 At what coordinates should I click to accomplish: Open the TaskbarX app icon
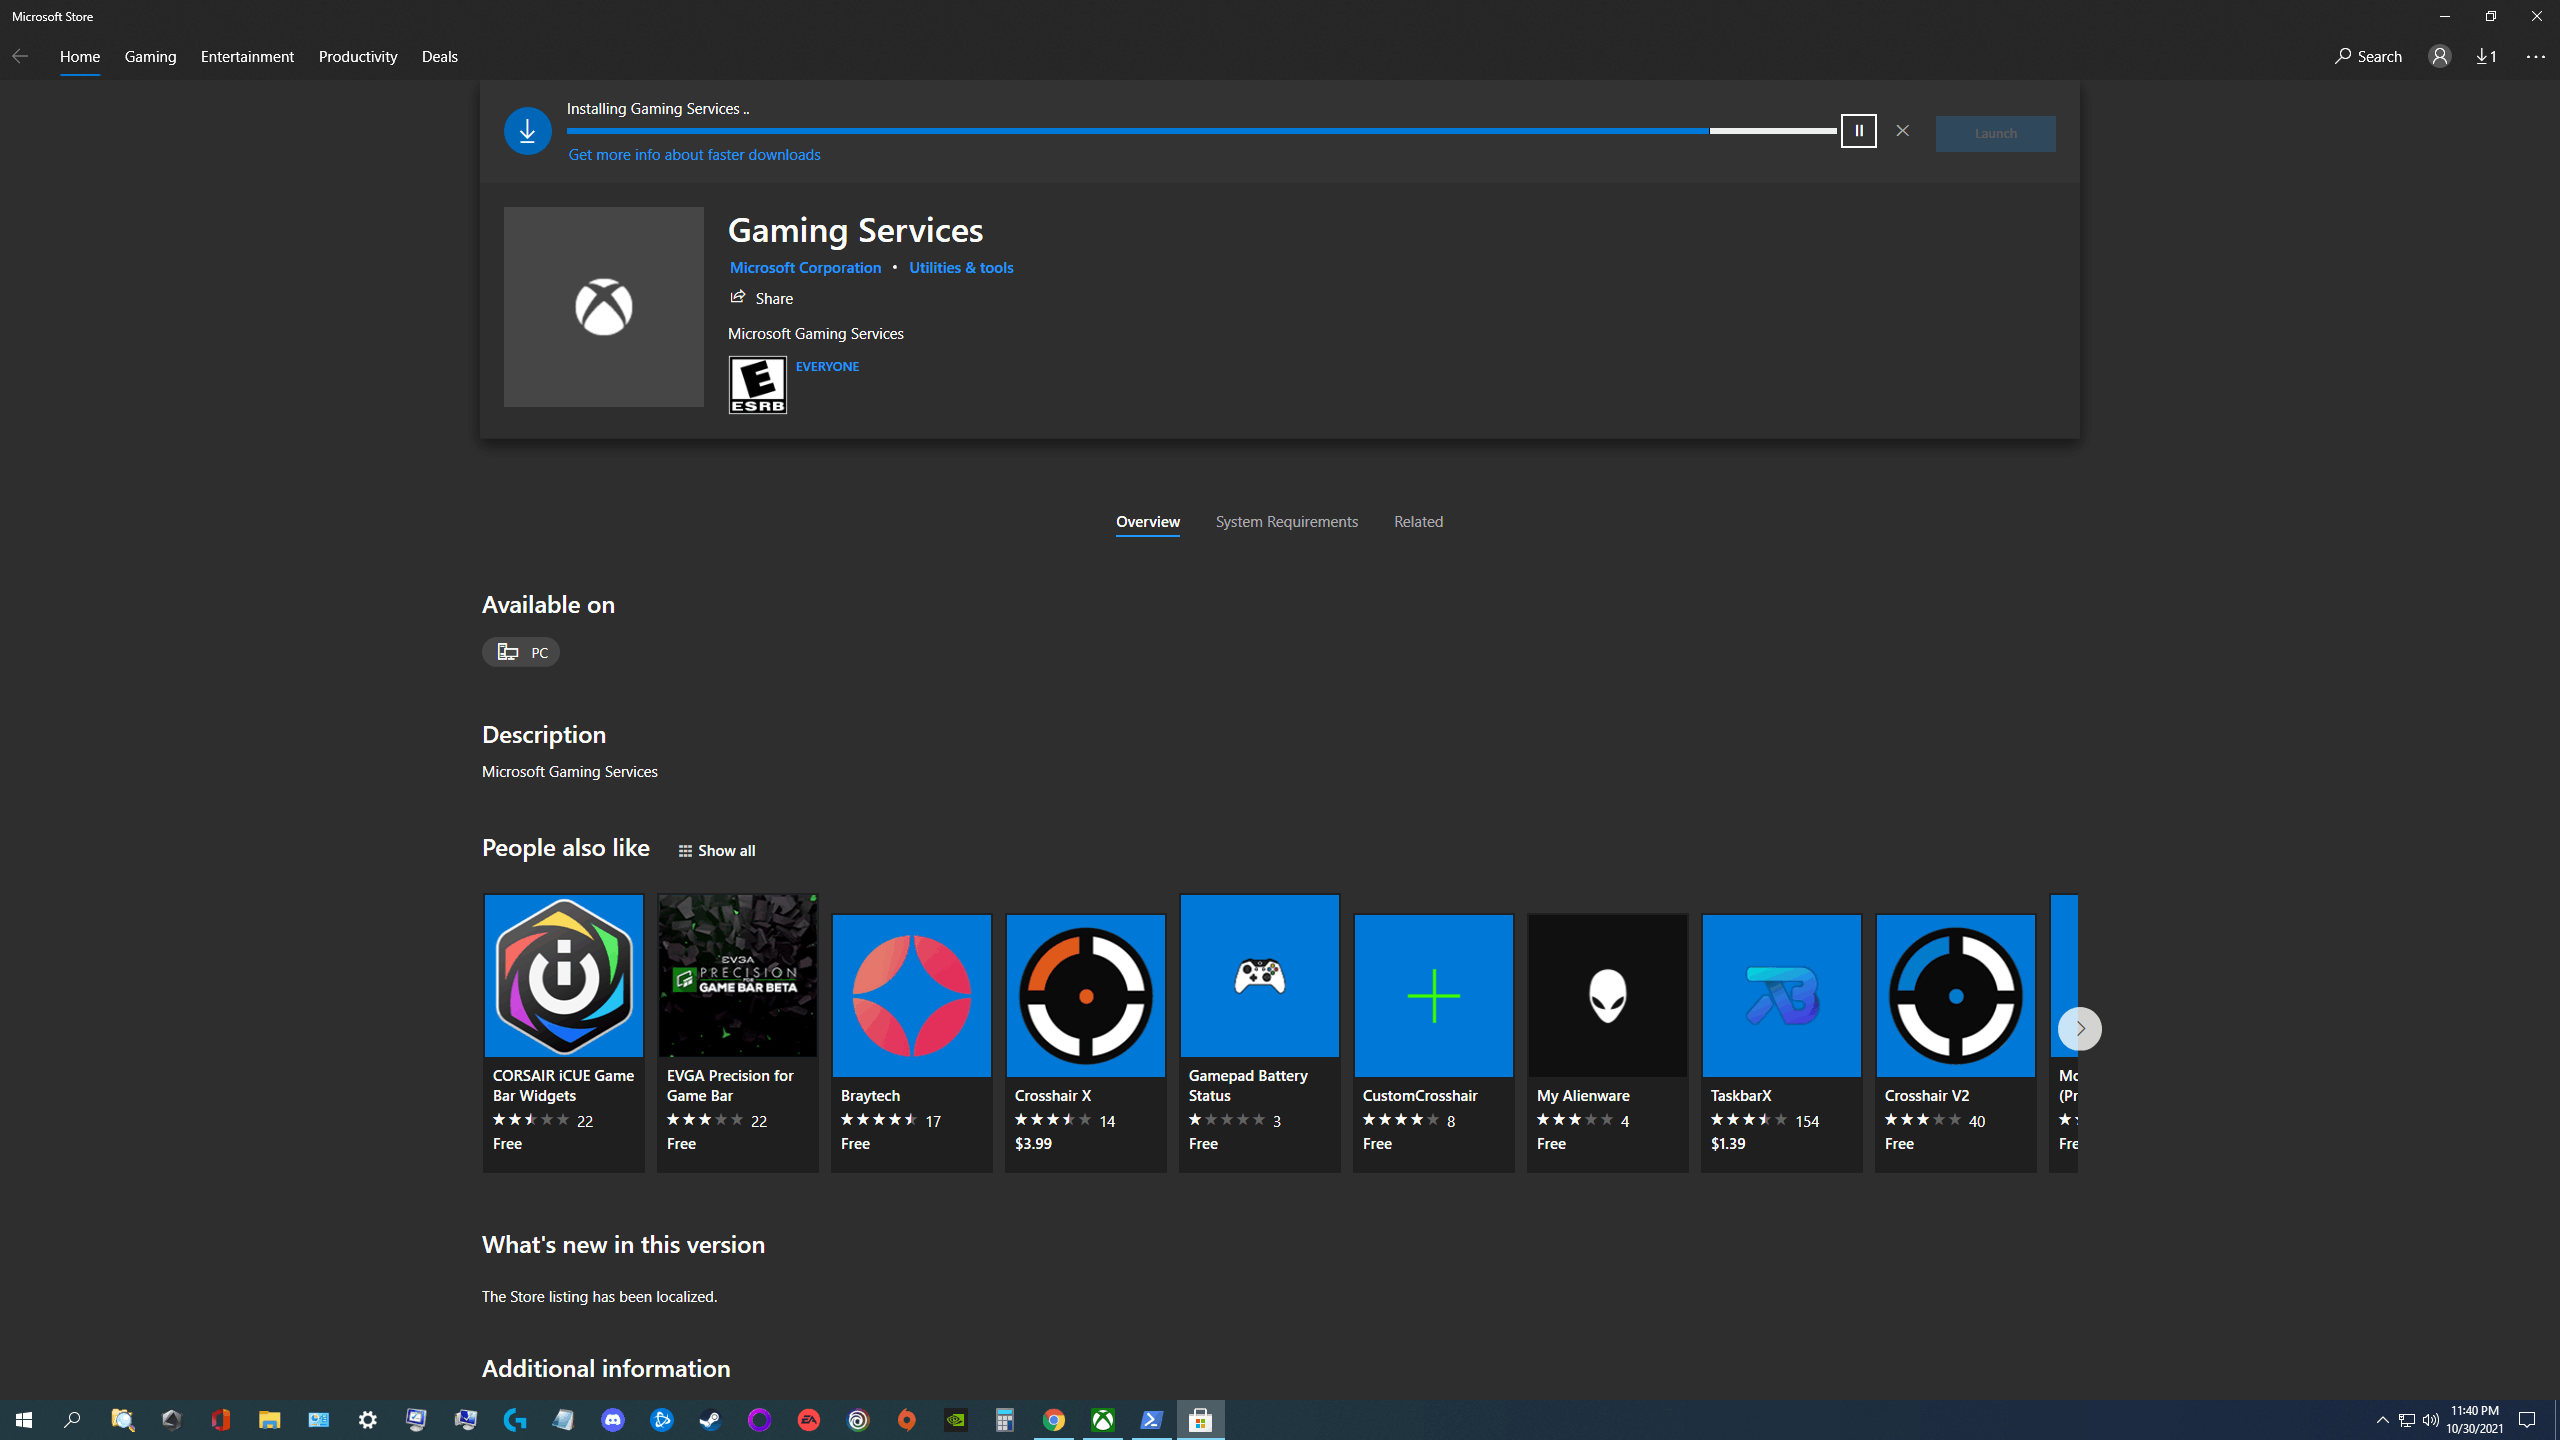click(1779, 995)
